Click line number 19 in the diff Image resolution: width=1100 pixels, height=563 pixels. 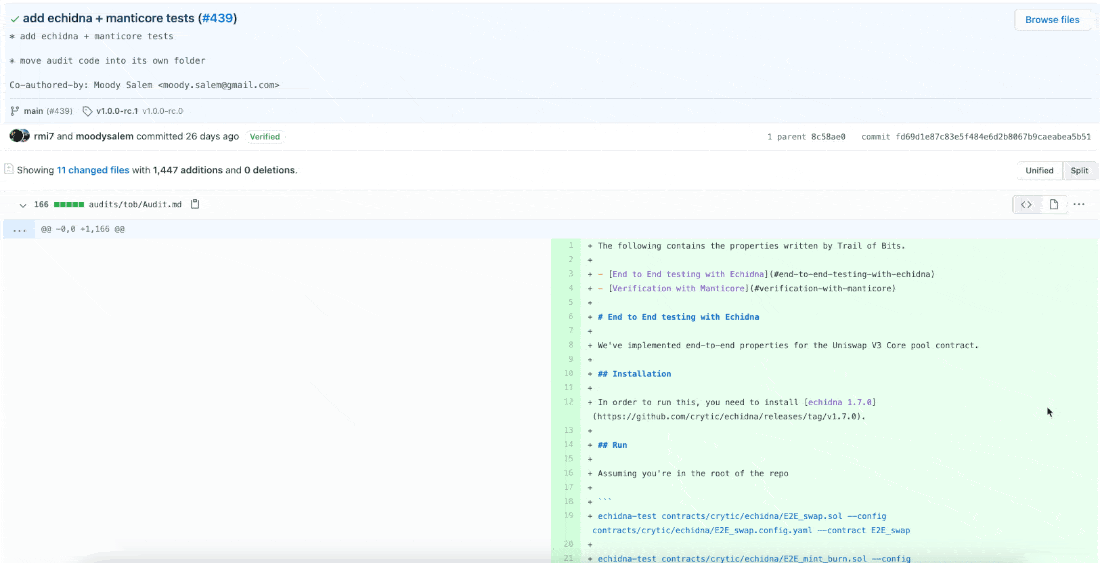[570, 515]
